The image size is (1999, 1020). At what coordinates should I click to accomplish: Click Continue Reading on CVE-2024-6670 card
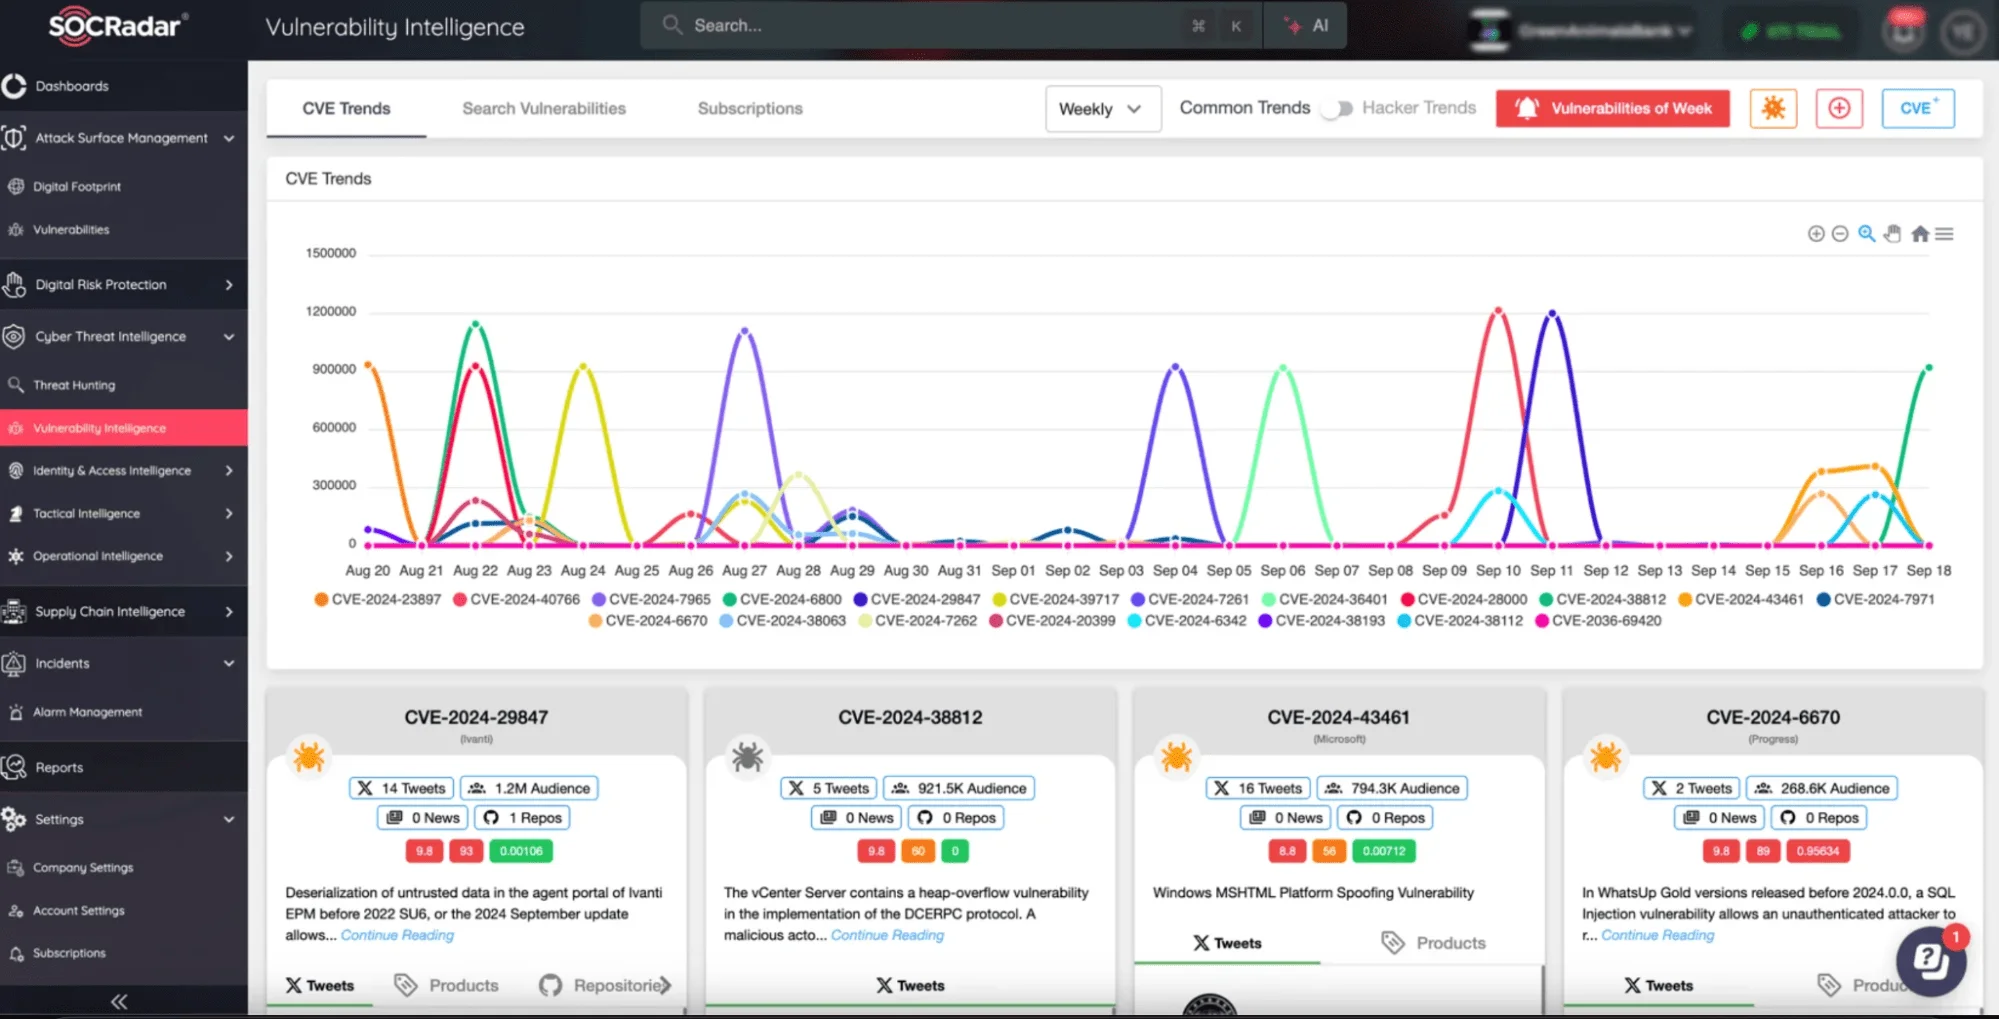pos(1657,936)
